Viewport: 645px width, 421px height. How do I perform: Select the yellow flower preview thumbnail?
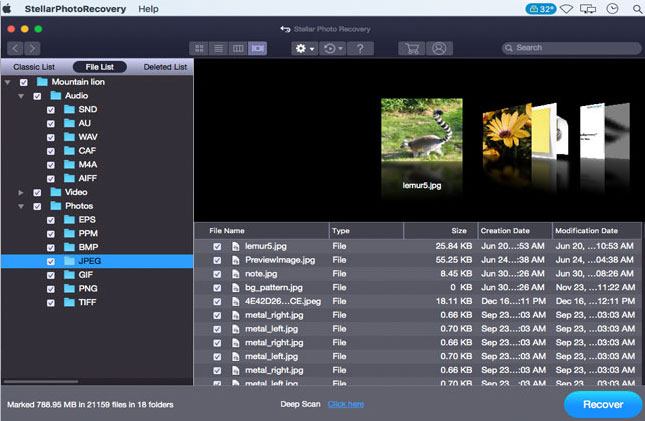point(507,133)
